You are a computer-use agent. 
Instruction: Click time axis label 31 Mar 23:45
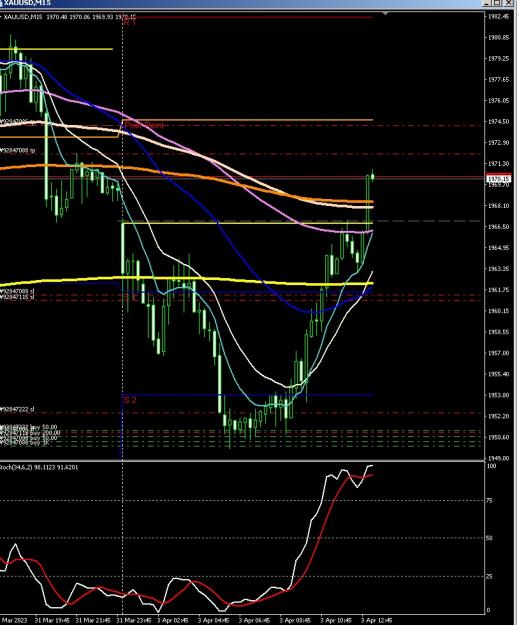pos(134,621)
